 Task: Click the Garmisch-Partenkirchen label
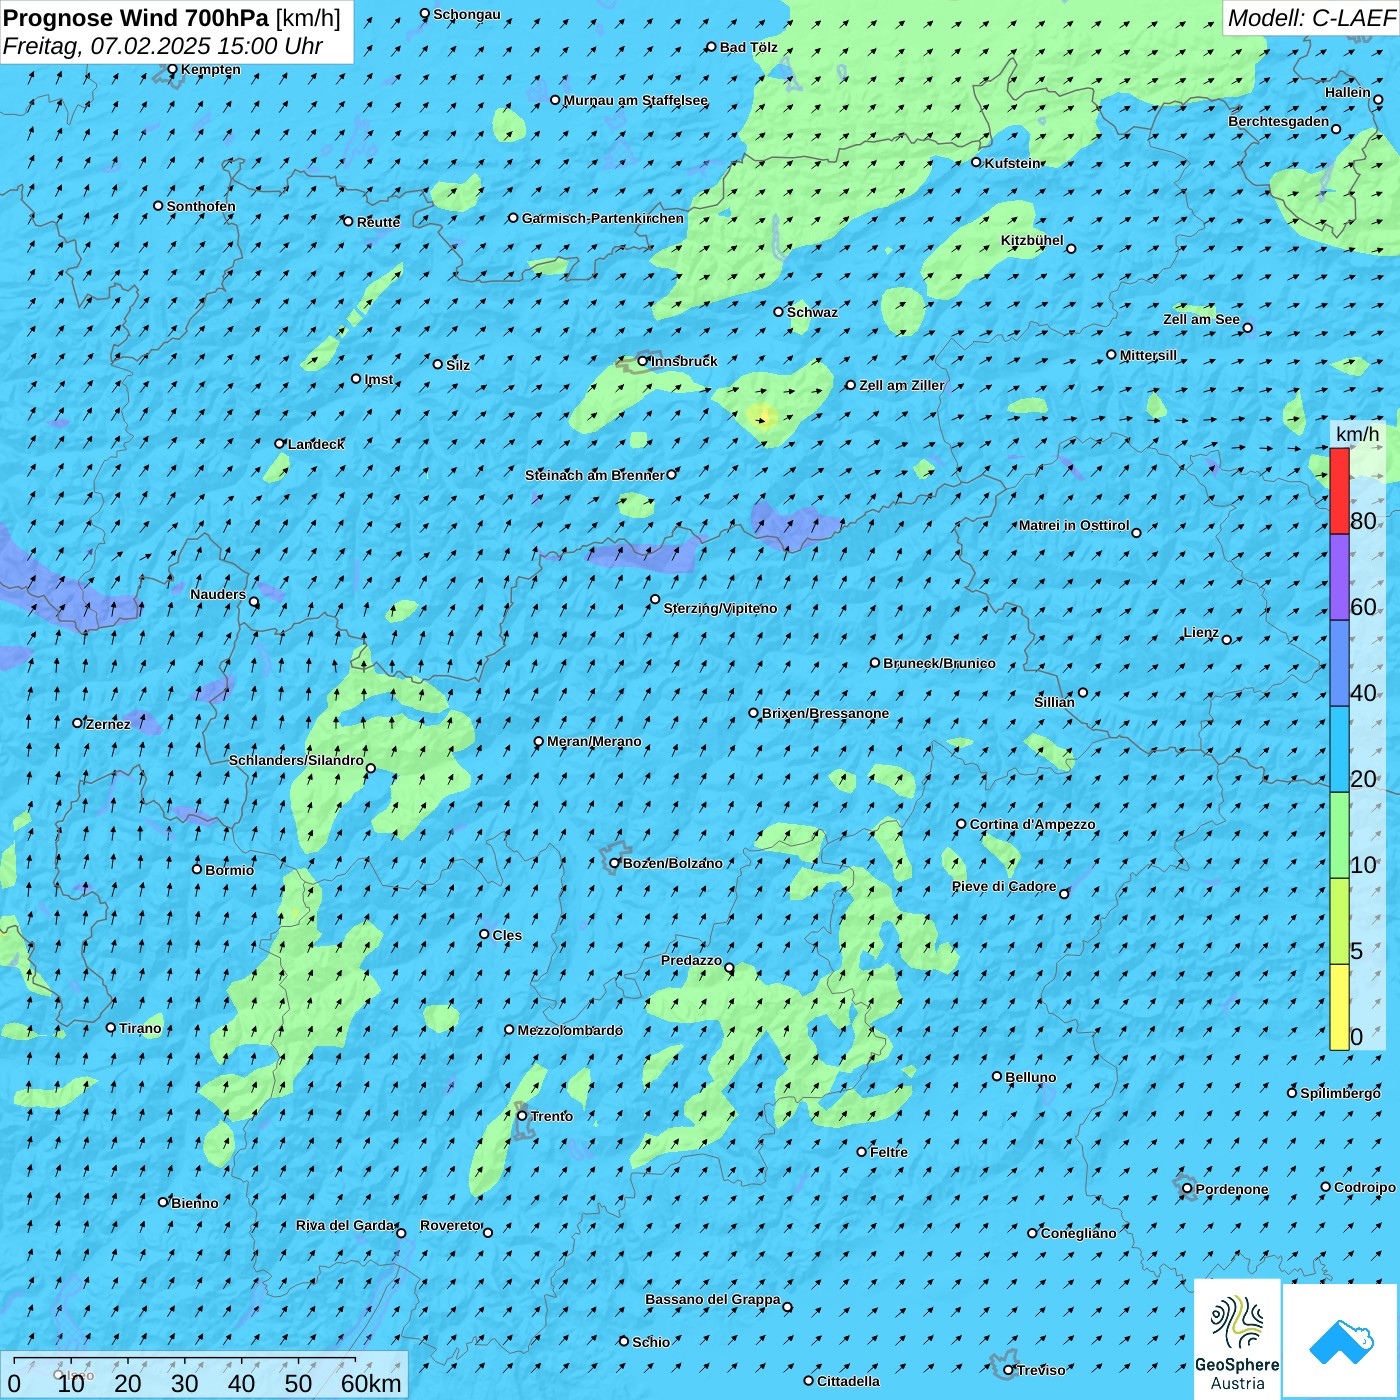point(603,218)
